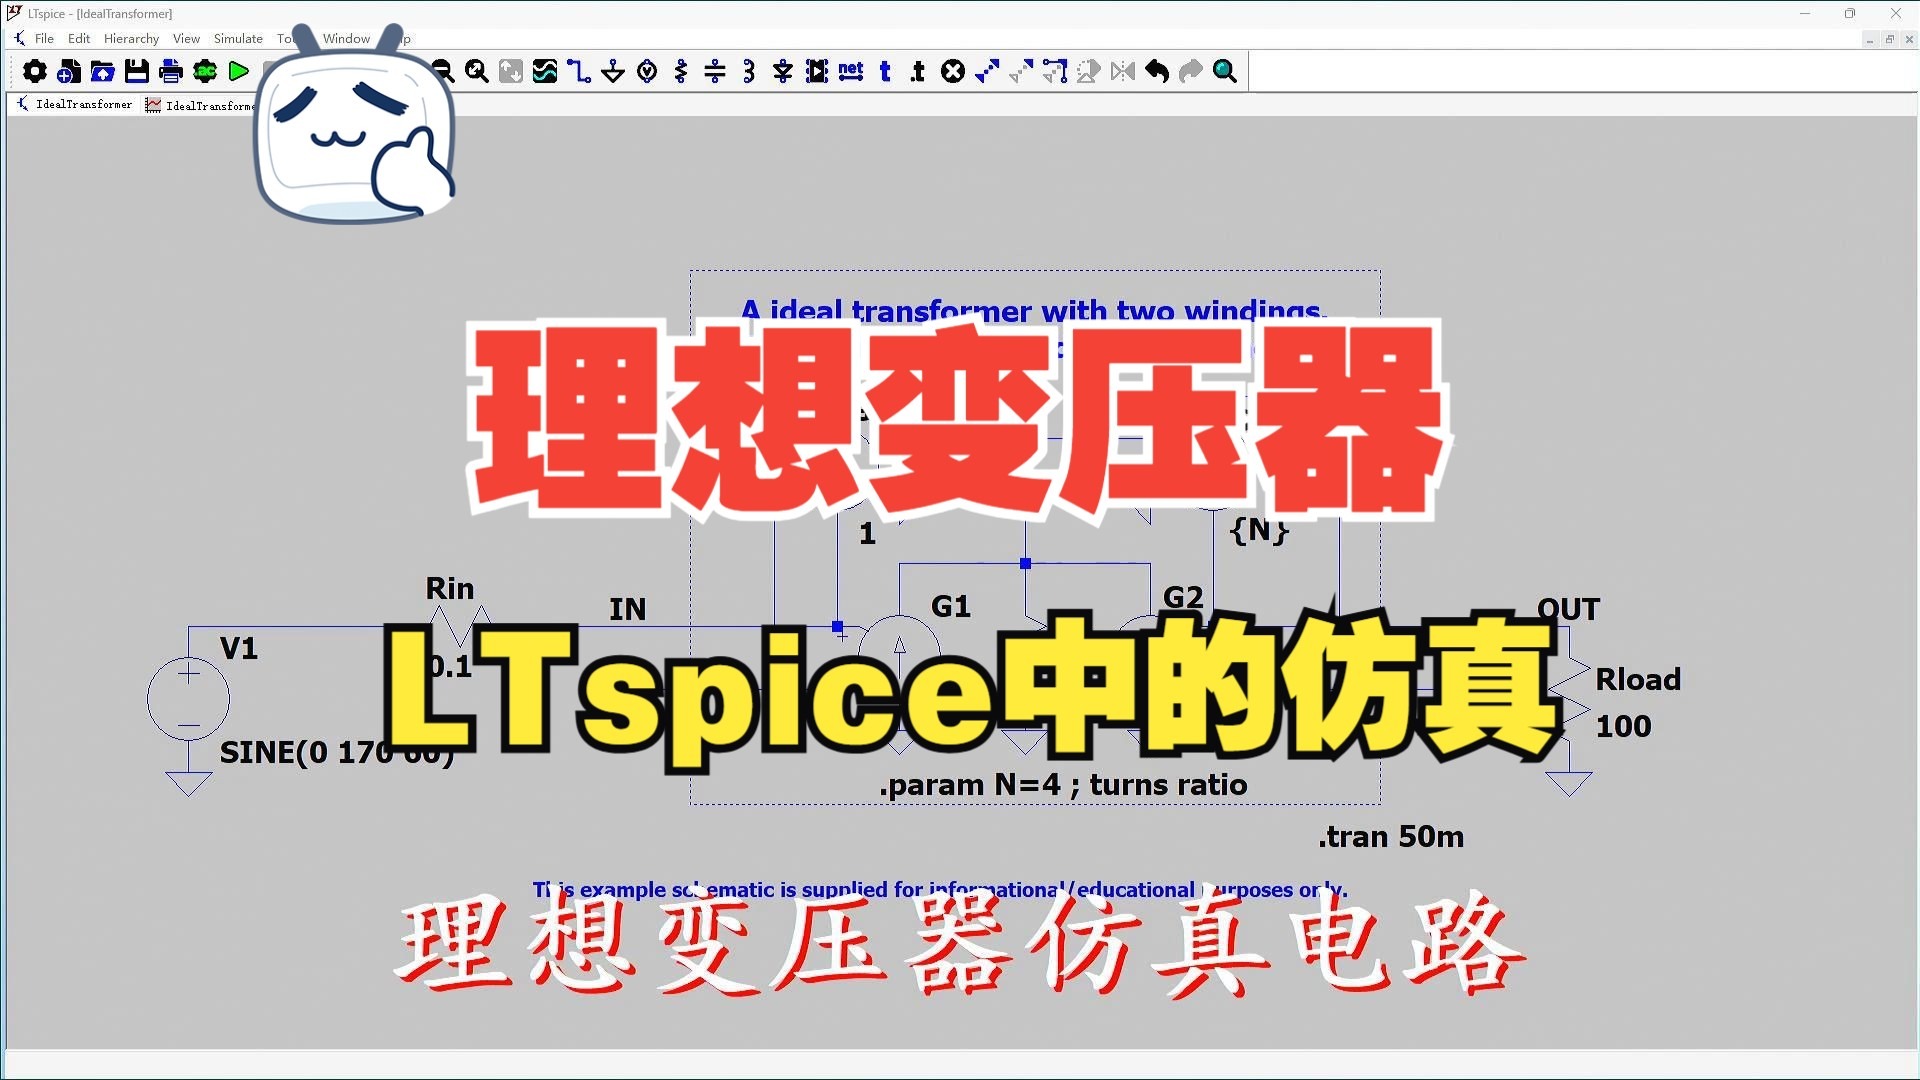1920x1080 pixels.
Task: Create a new schematic
Action: coord(69,71)
